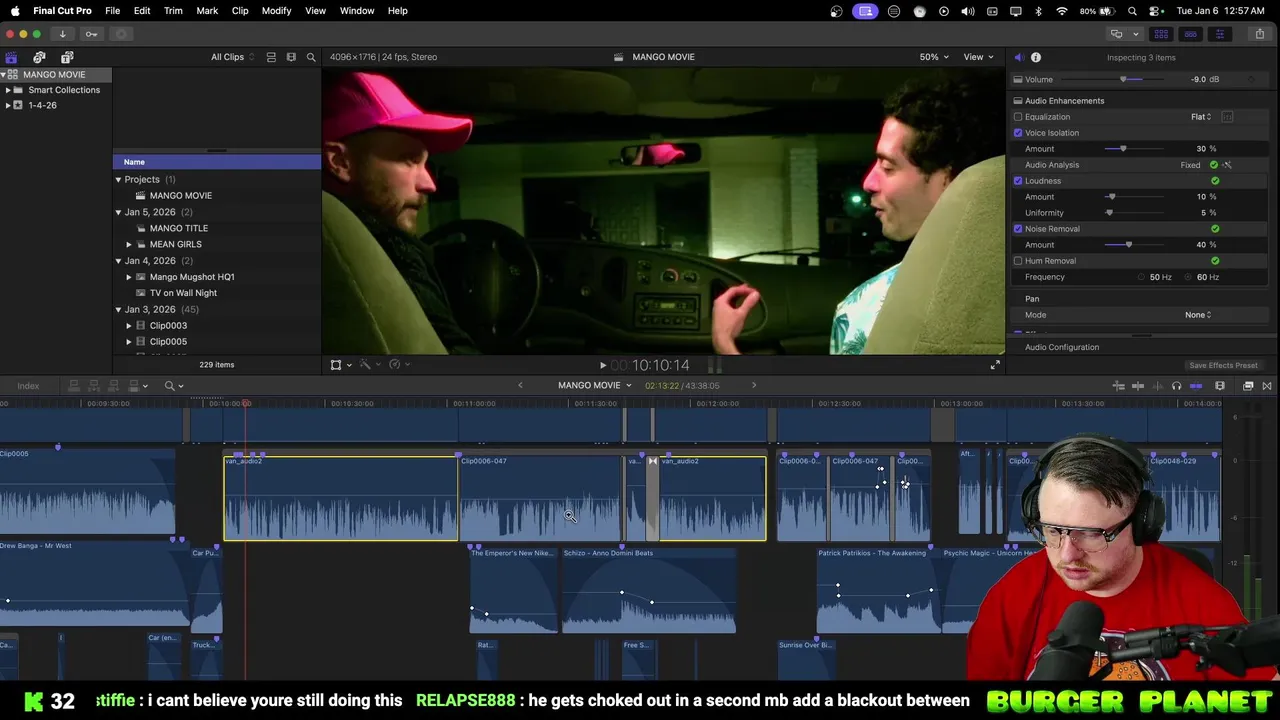Expand the Smart Collections folder
Viewport: 1280px width, 720px height.
(x=8, y=90)
